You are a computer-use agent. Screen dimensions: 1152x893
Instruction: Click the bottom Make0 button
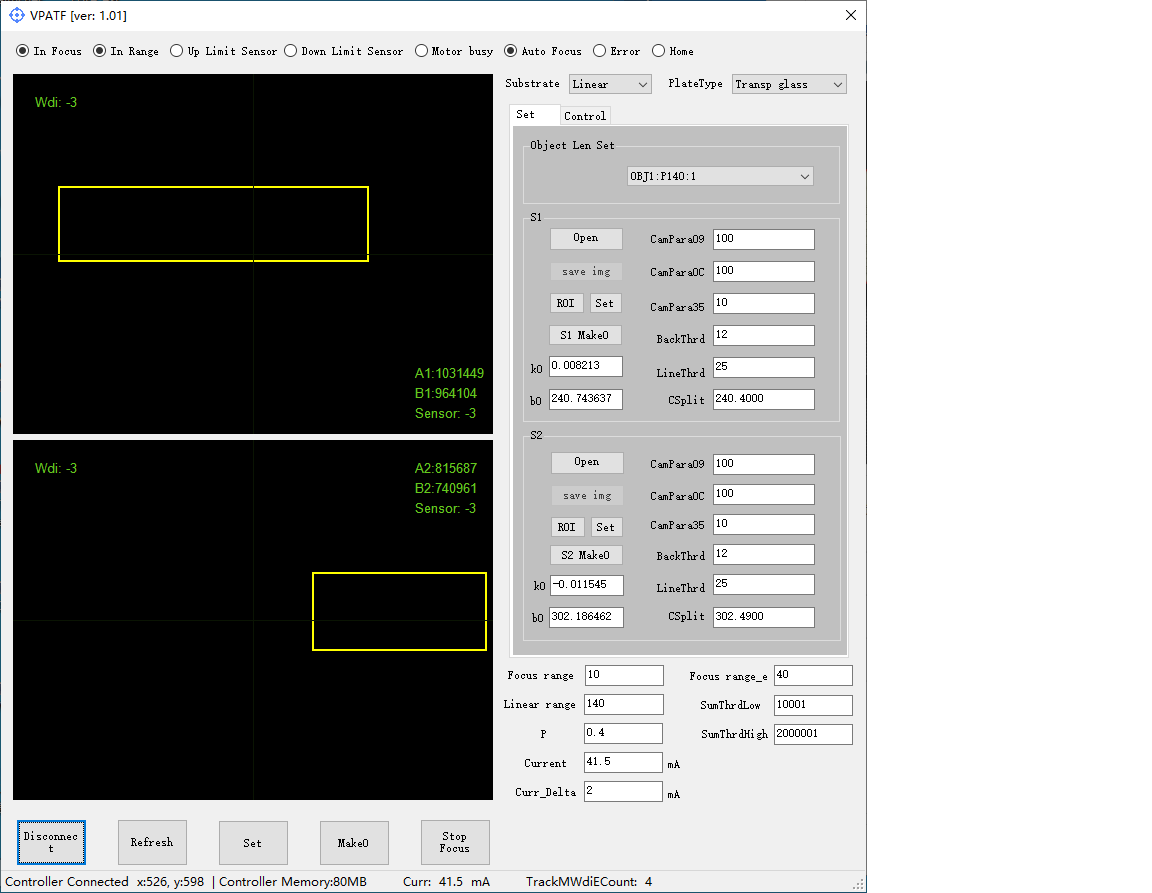(353, 842)
